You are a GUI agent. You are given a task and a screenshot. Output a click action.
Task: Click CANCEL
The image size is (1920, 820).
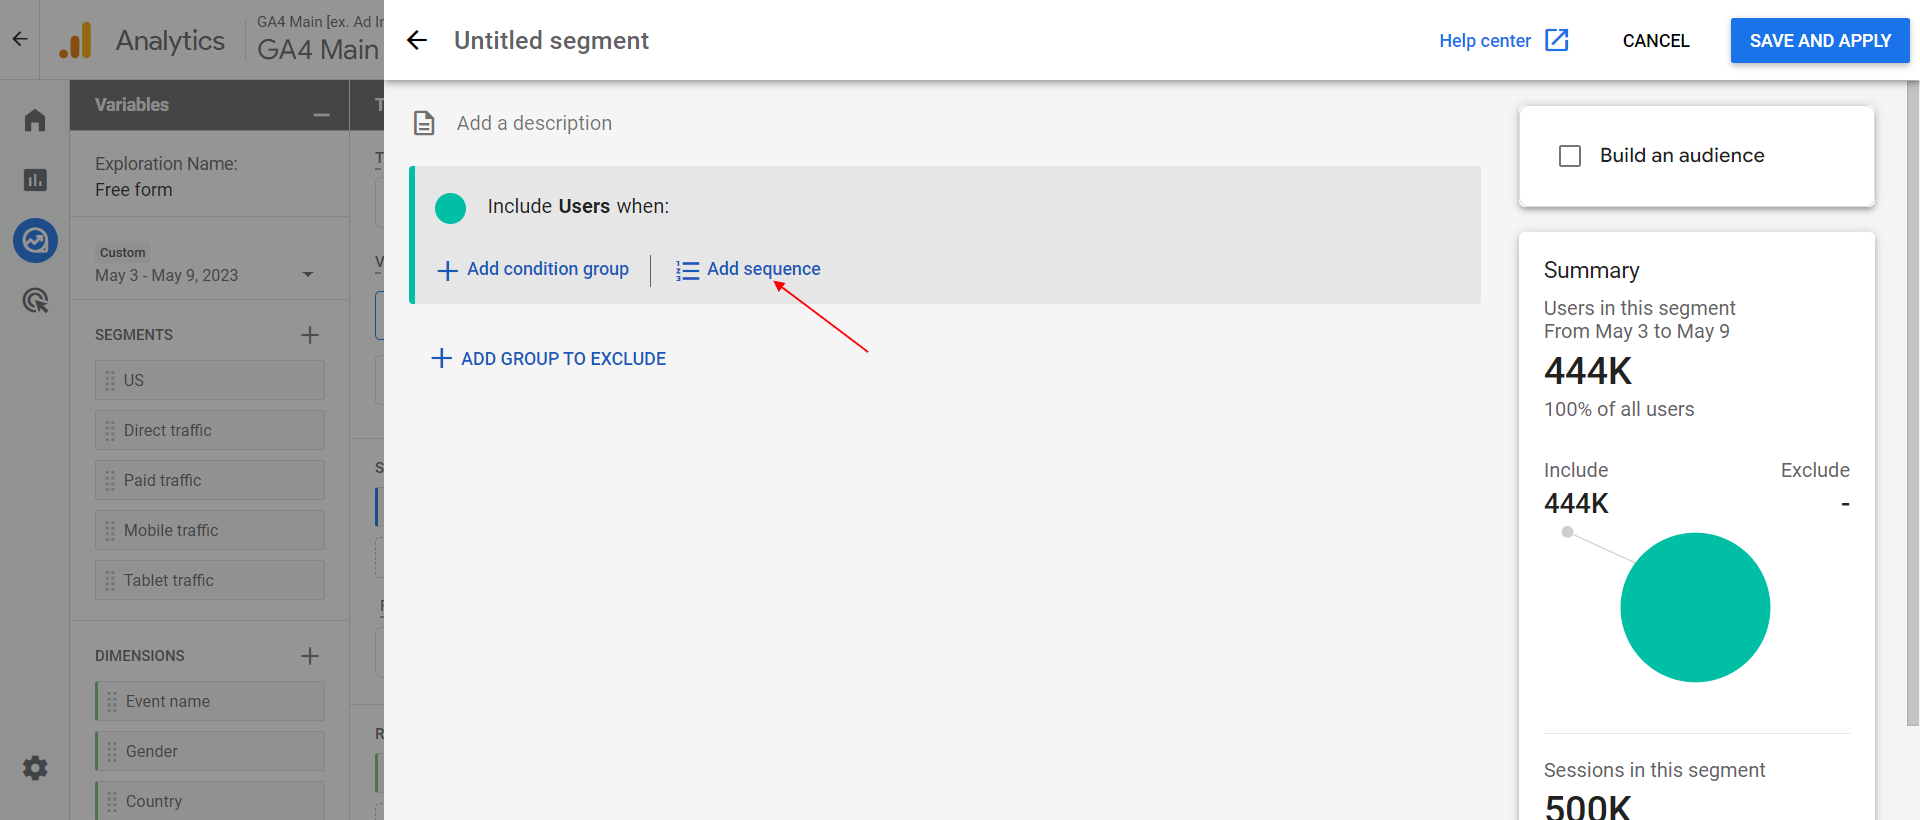1656,41
